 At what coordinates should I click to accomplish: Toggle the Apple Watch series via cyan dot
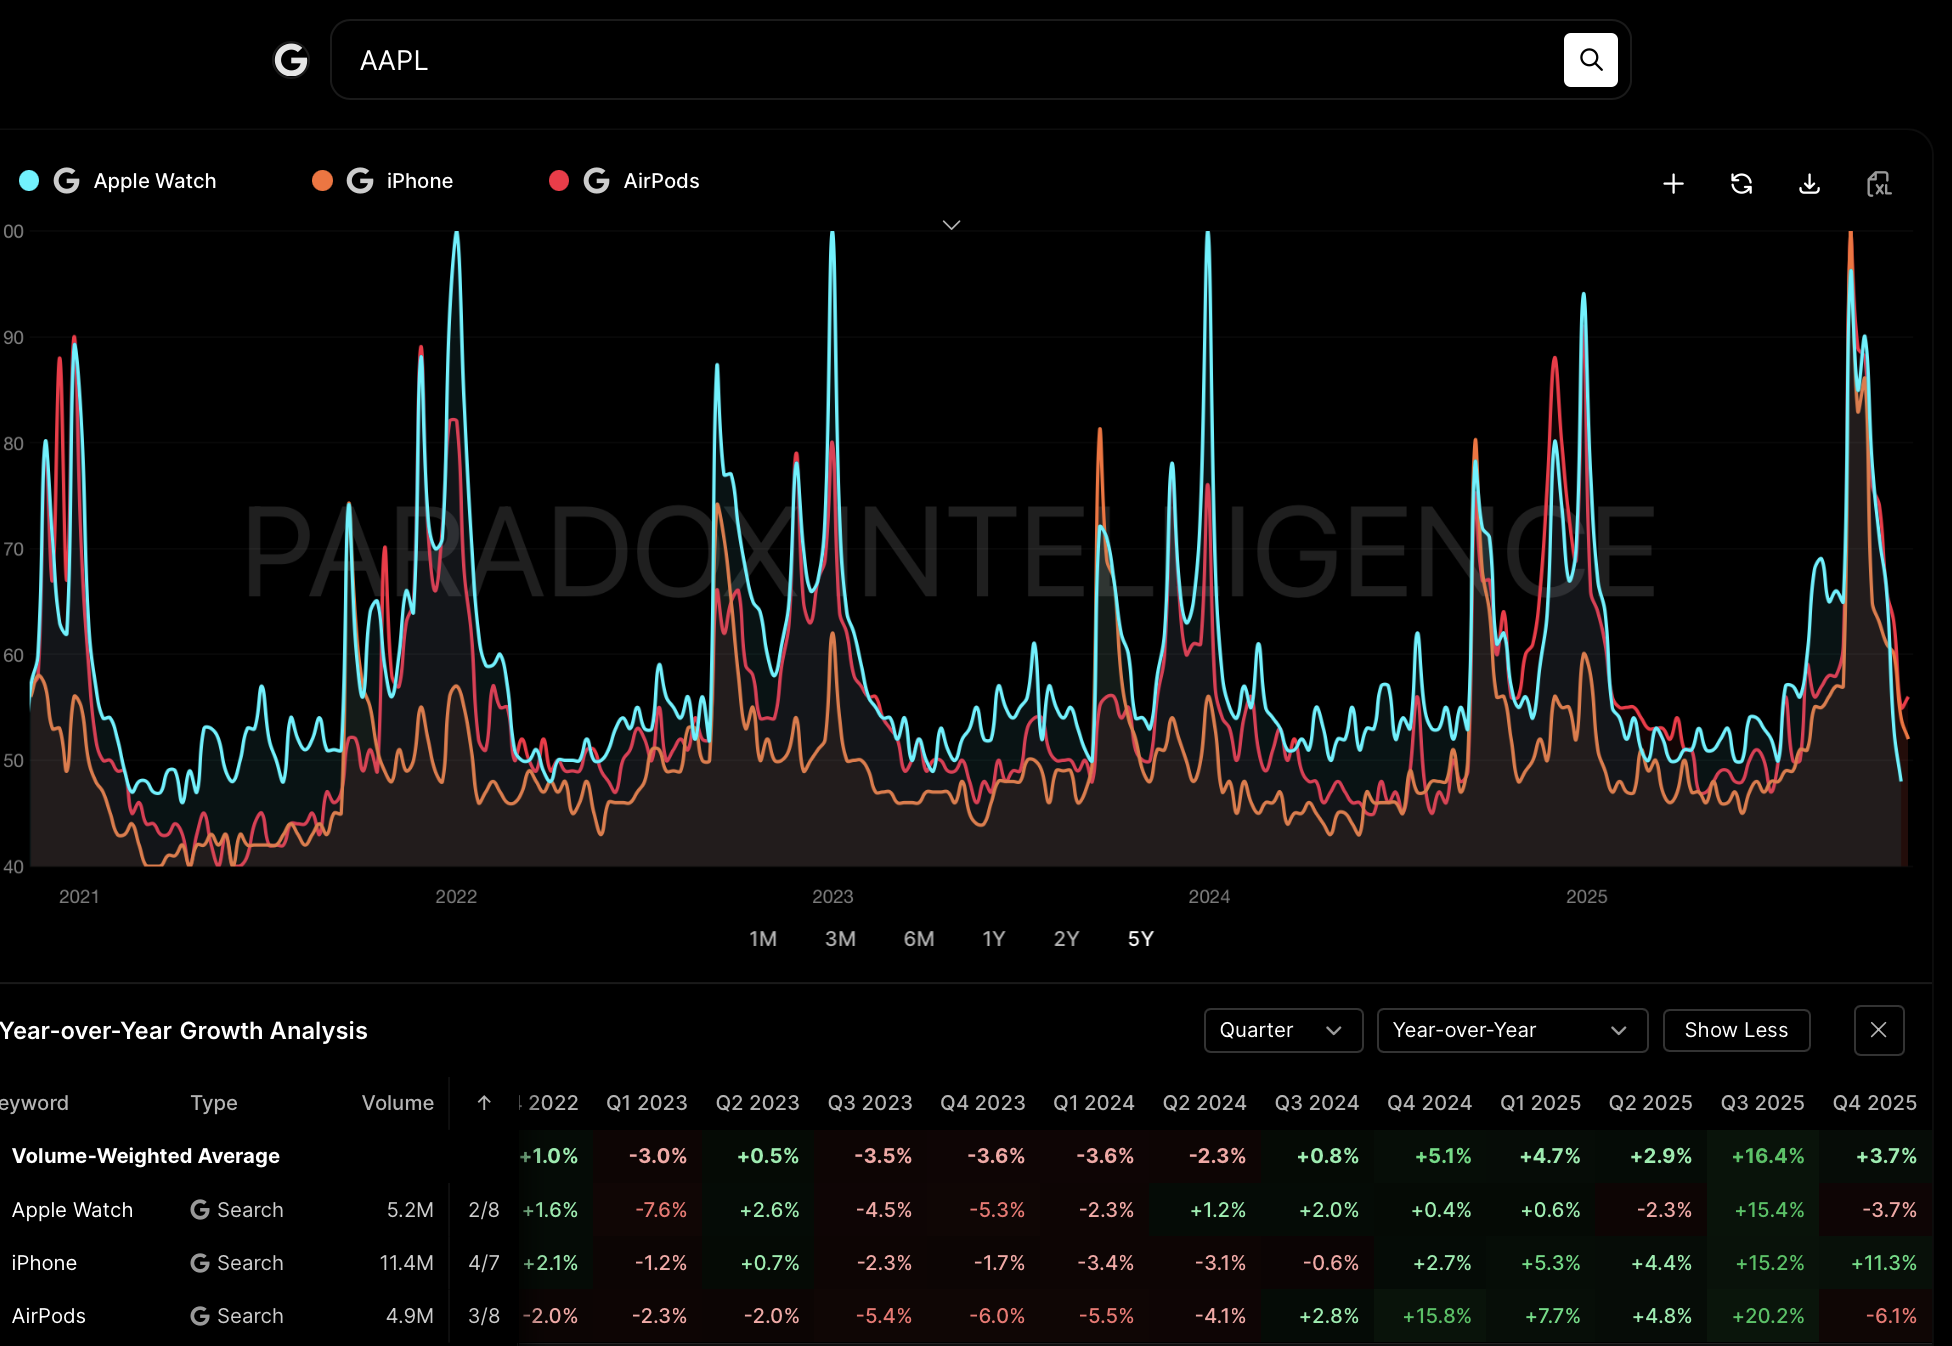point(28,181)
